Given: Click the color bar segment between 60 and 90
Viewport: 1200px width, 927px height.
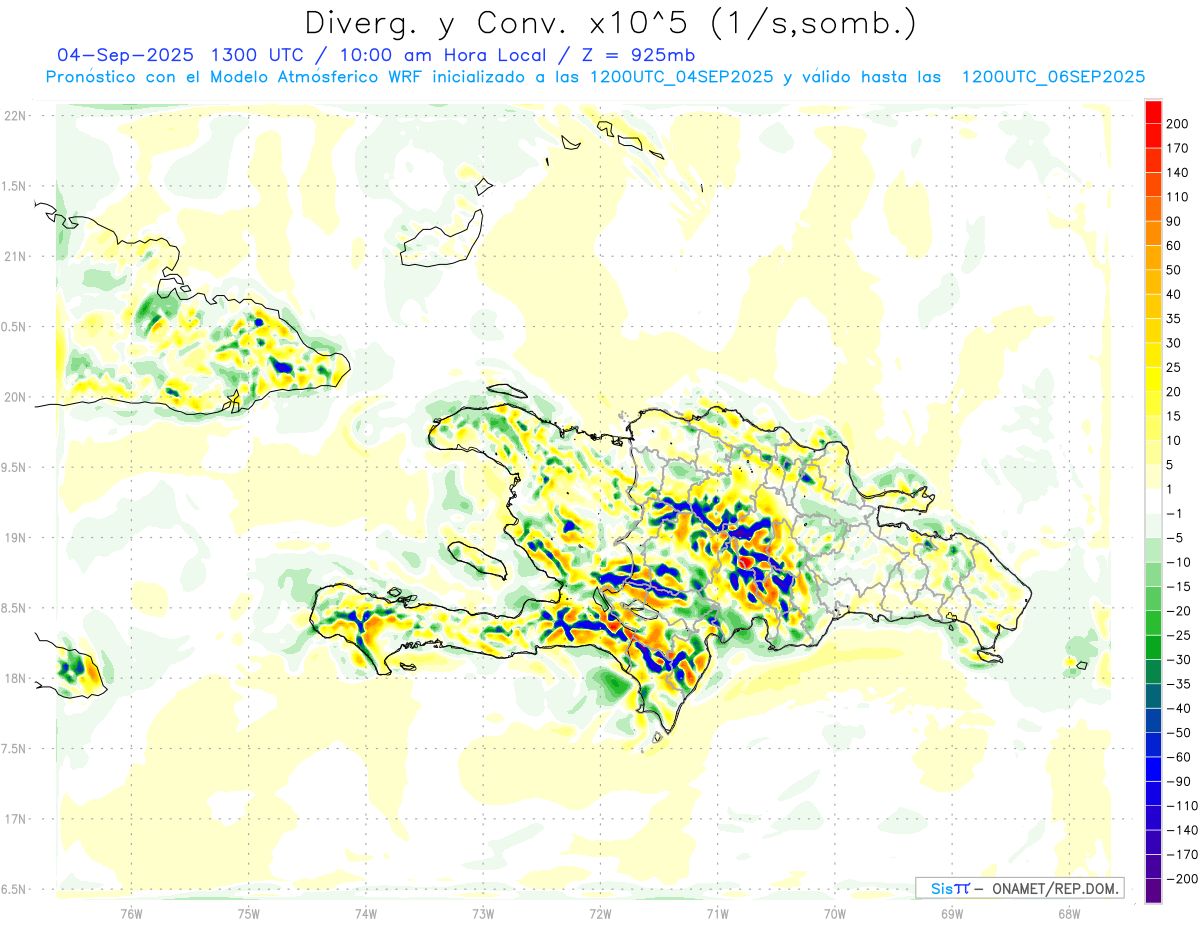Looking at the screenshot, I should coord(1153,232).
